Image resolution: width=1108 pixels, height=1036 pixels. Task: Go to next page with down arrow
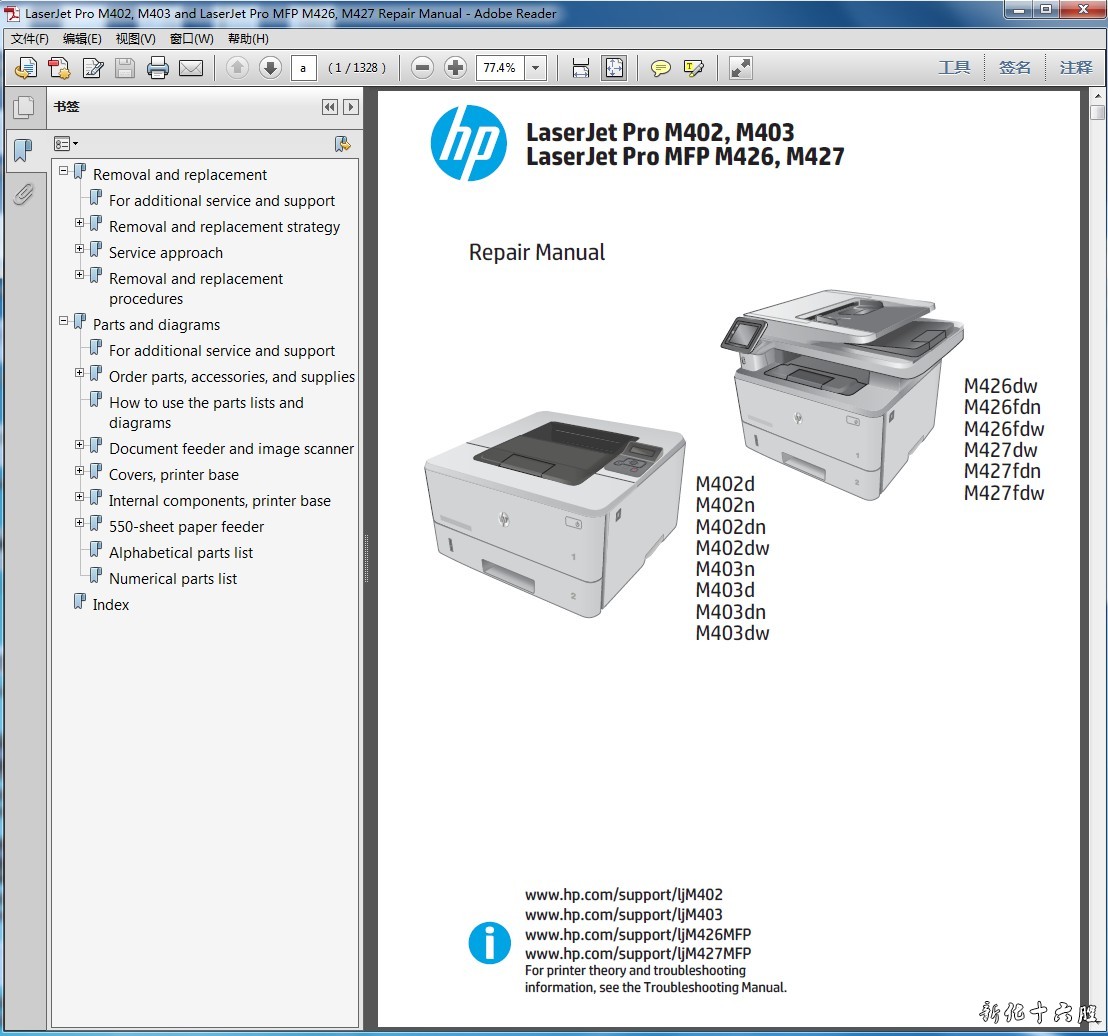[270, 68]
